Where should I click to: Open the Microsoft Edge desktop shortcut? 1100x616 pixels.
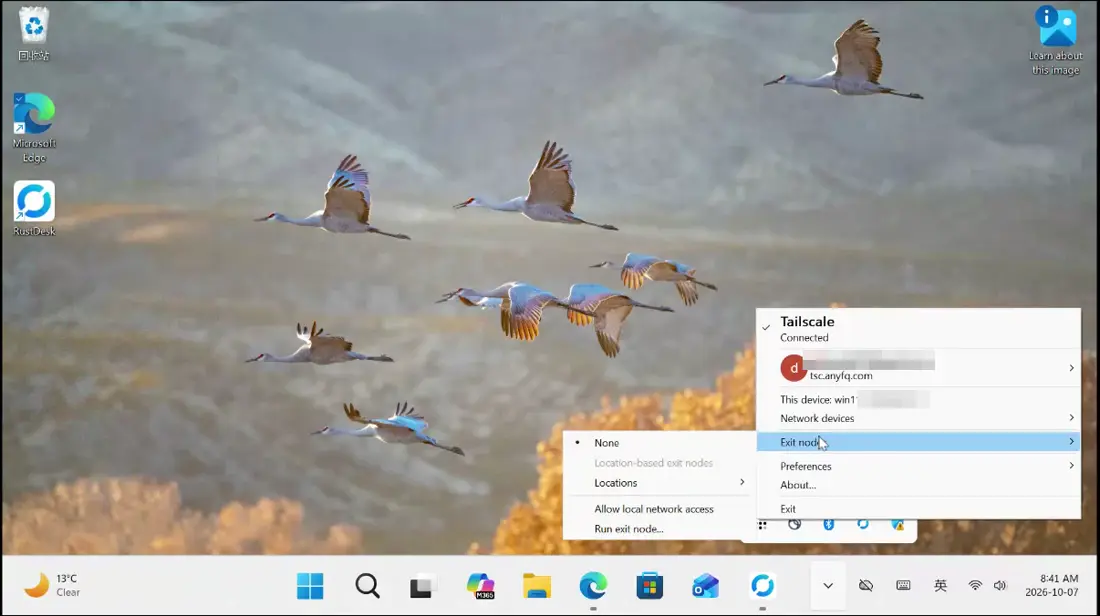coord(33,127)
